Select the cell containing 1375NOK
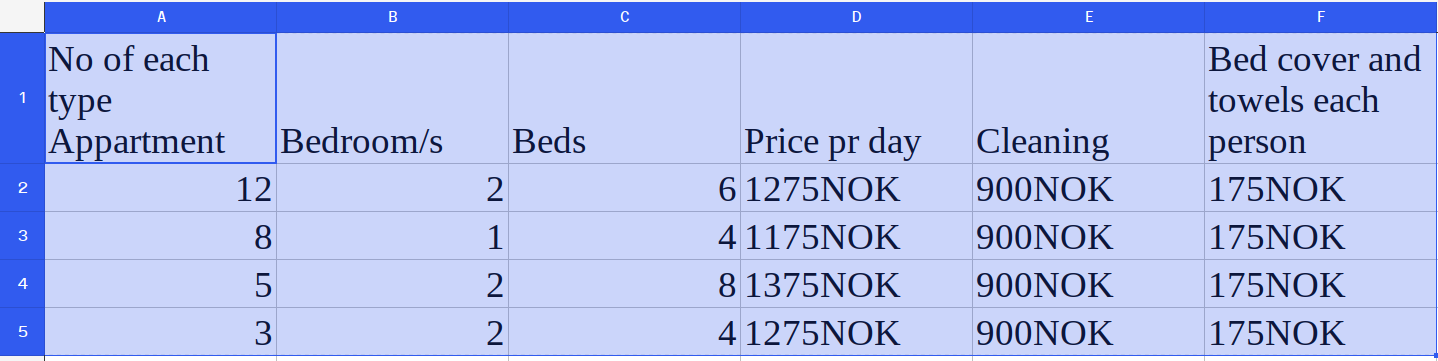Image resolution: width=1438 pixels, height=361 pixels. point(856,284)
